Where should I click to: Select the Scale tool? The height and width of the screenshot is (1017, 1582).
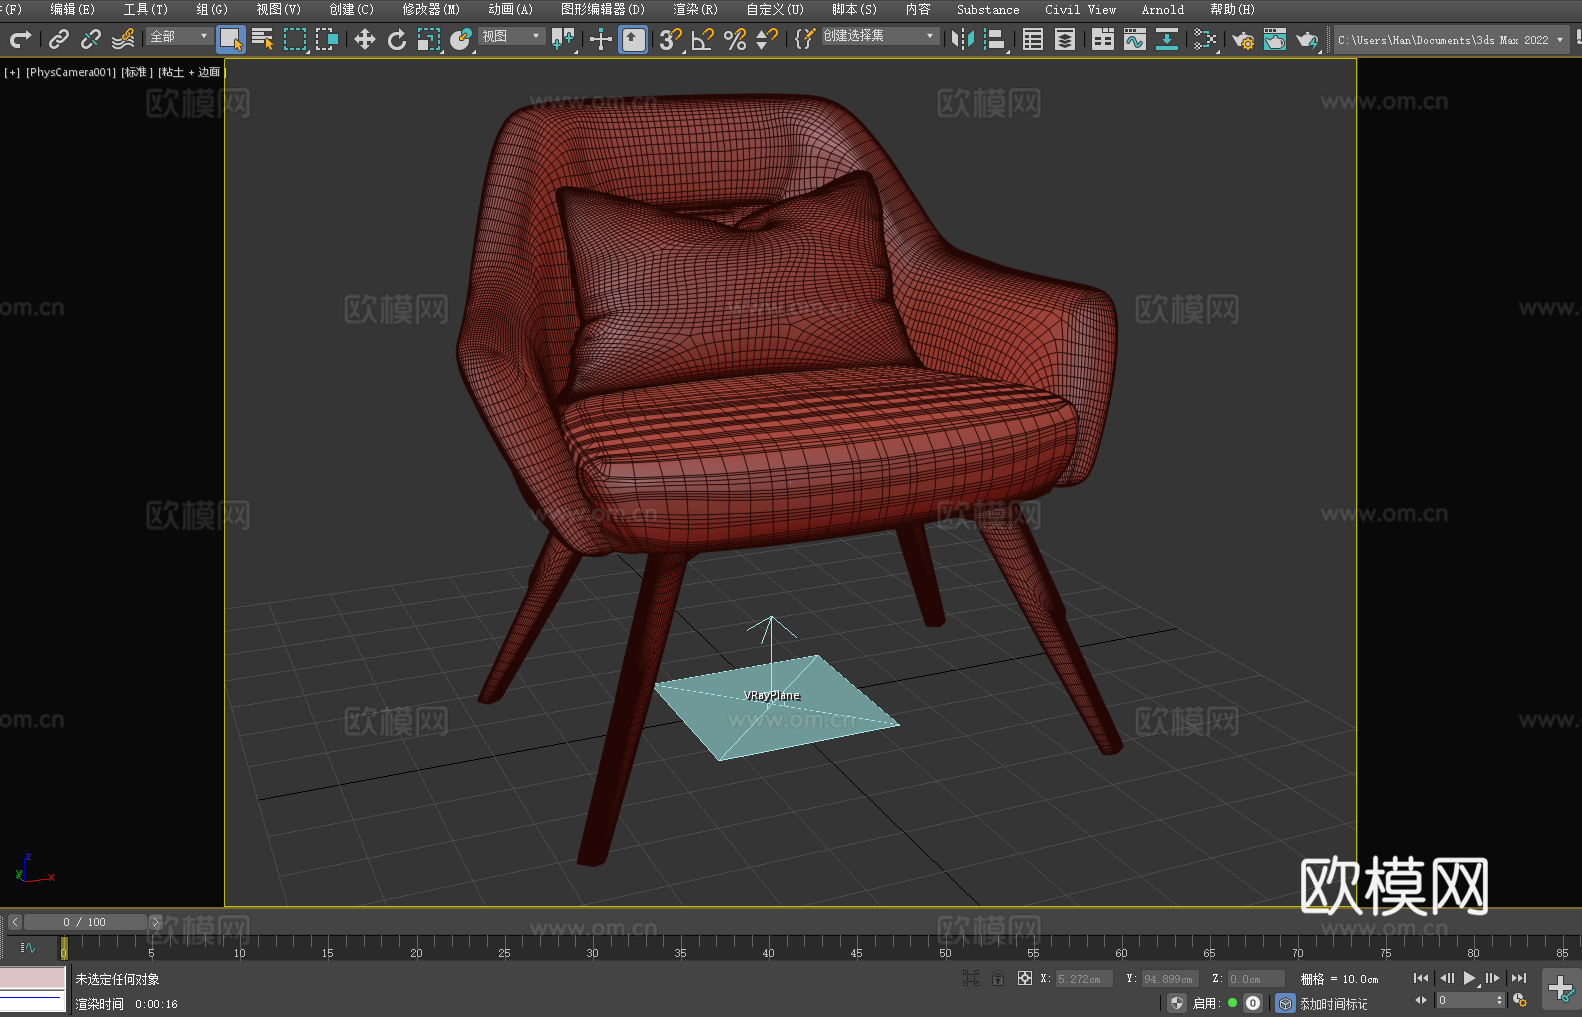tap(429, 39)
